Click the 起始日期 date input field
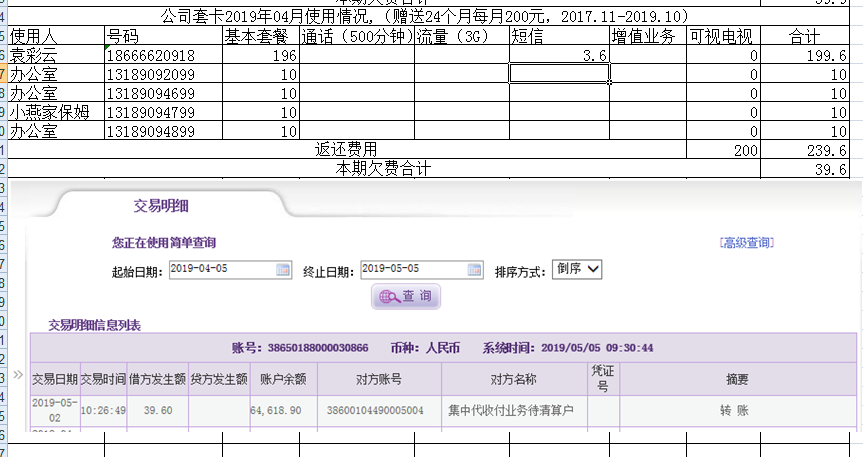 (x=221, y=270)
